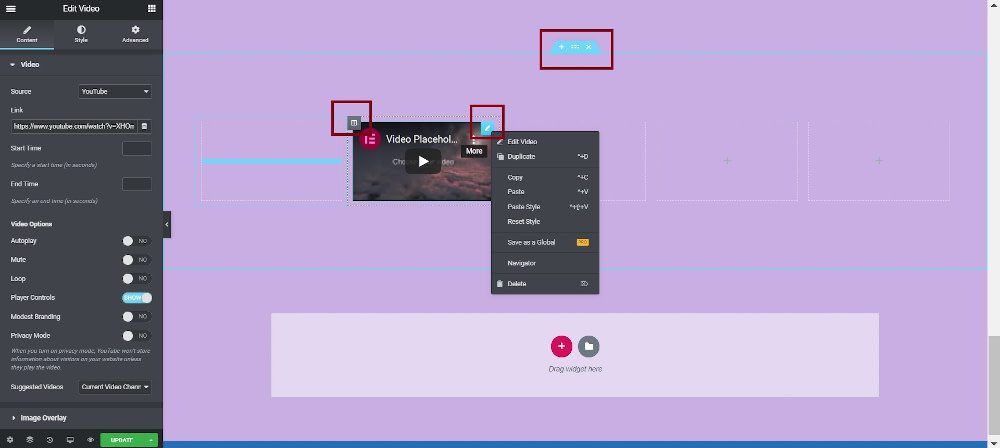Click the video Link input field
The width and height of the screenshot is (1000, 448).
click(74, 127)
